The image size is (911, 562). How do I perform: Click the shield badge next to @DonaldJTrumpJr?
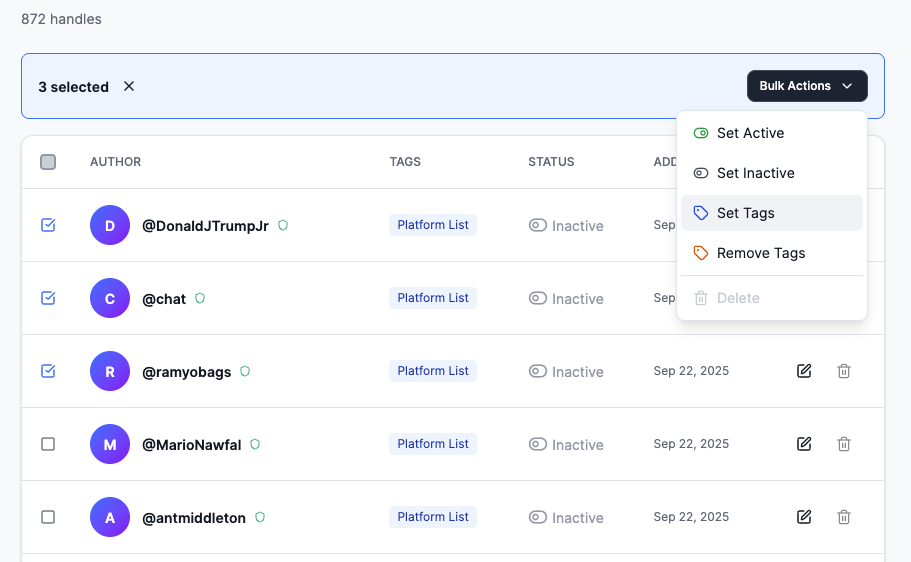coord(283,225)
